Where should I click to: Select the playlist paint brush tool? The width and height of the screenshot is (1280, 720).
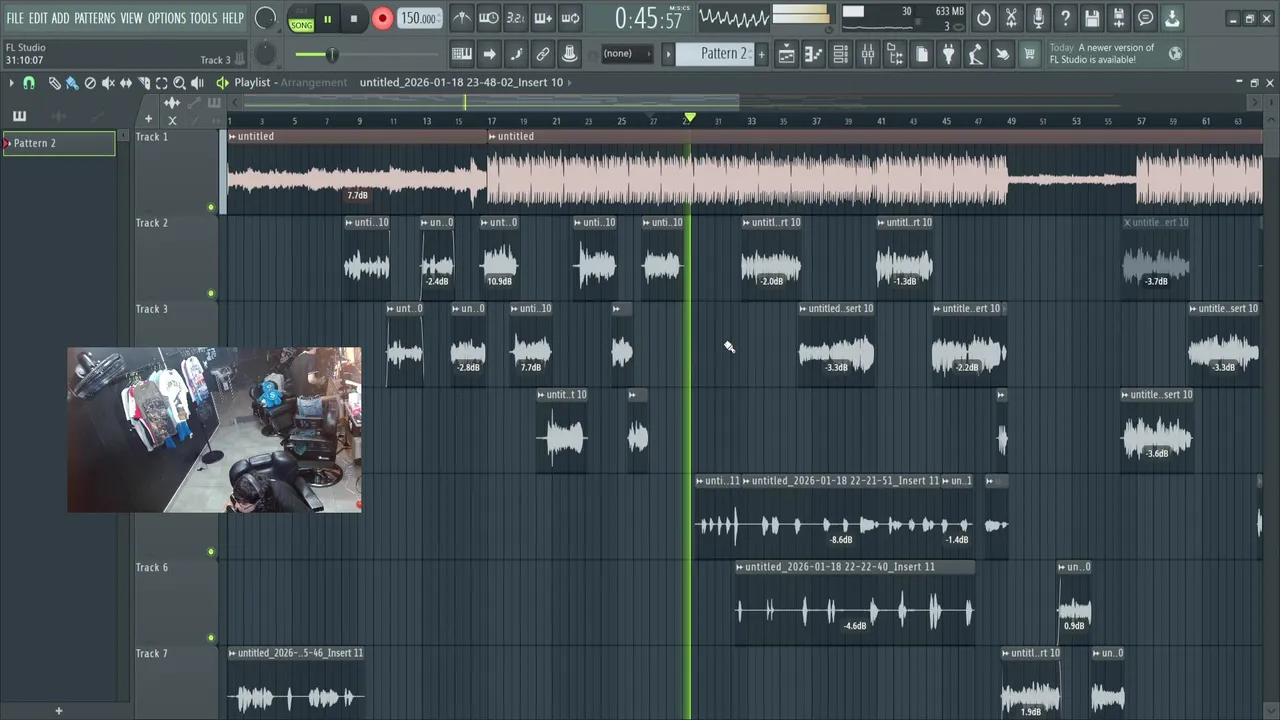(72, 83)
